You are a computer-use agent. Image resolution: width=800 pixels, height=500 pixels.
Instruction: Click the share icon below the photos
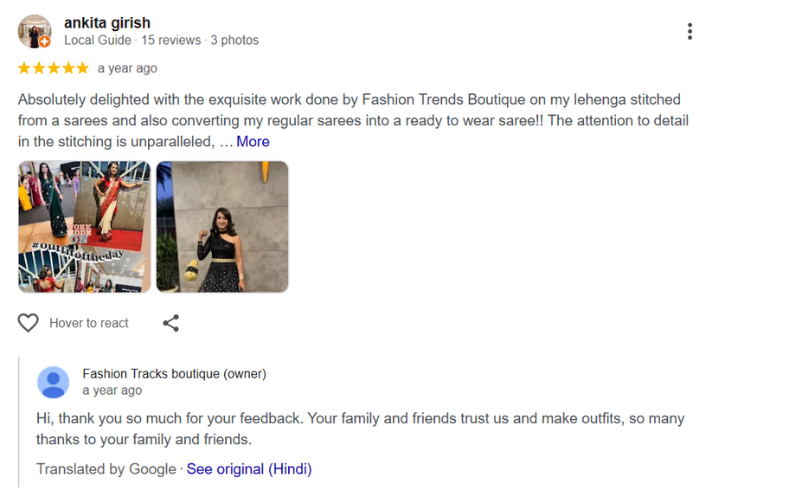(x=171, y=323)
